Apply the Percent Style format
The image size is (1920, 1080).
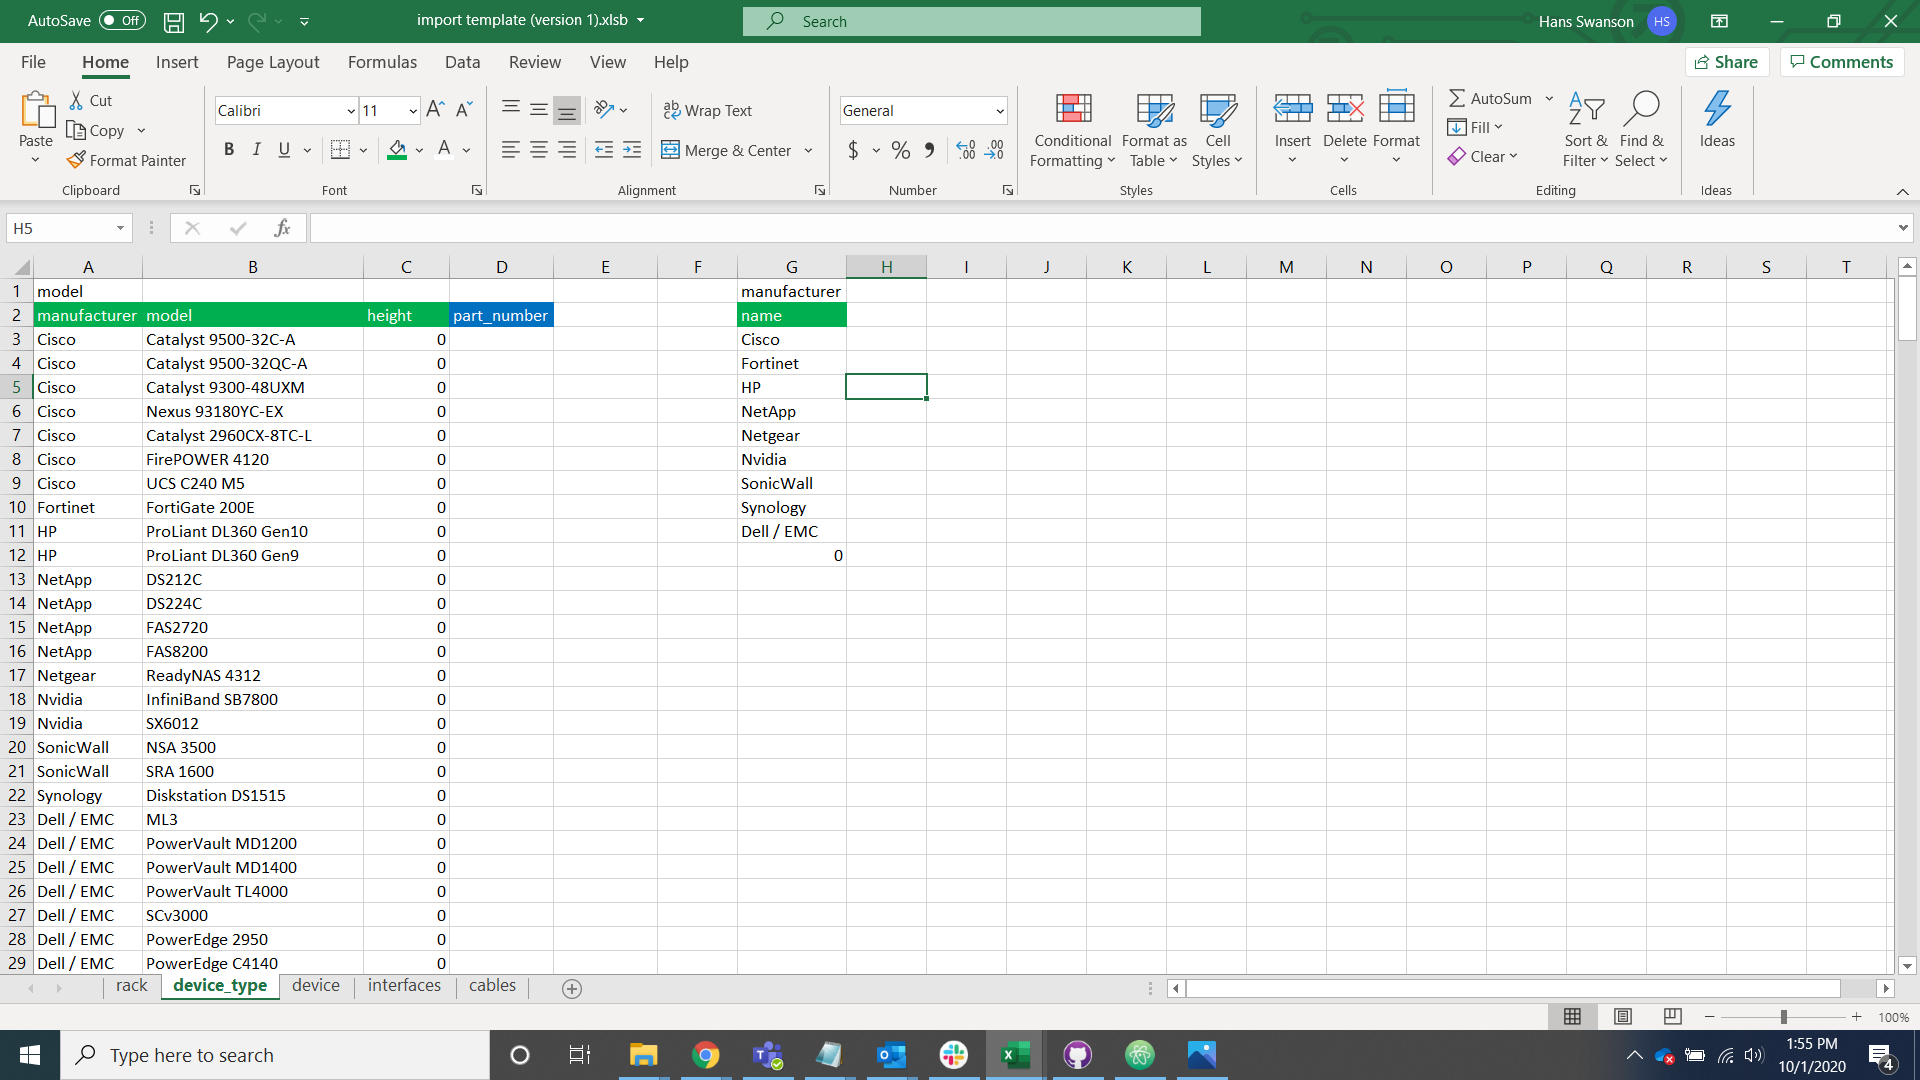(x=901, y=150)
